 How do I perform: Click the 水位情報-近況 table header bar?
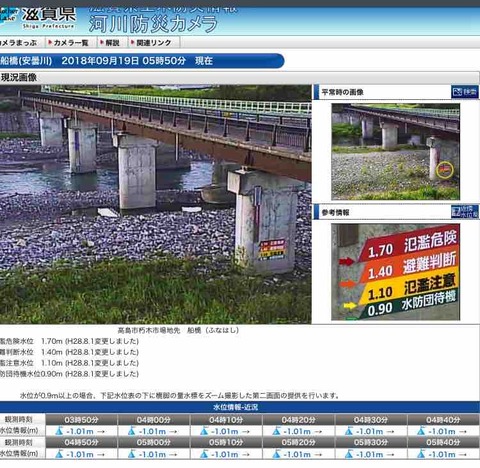click(240, 407)
